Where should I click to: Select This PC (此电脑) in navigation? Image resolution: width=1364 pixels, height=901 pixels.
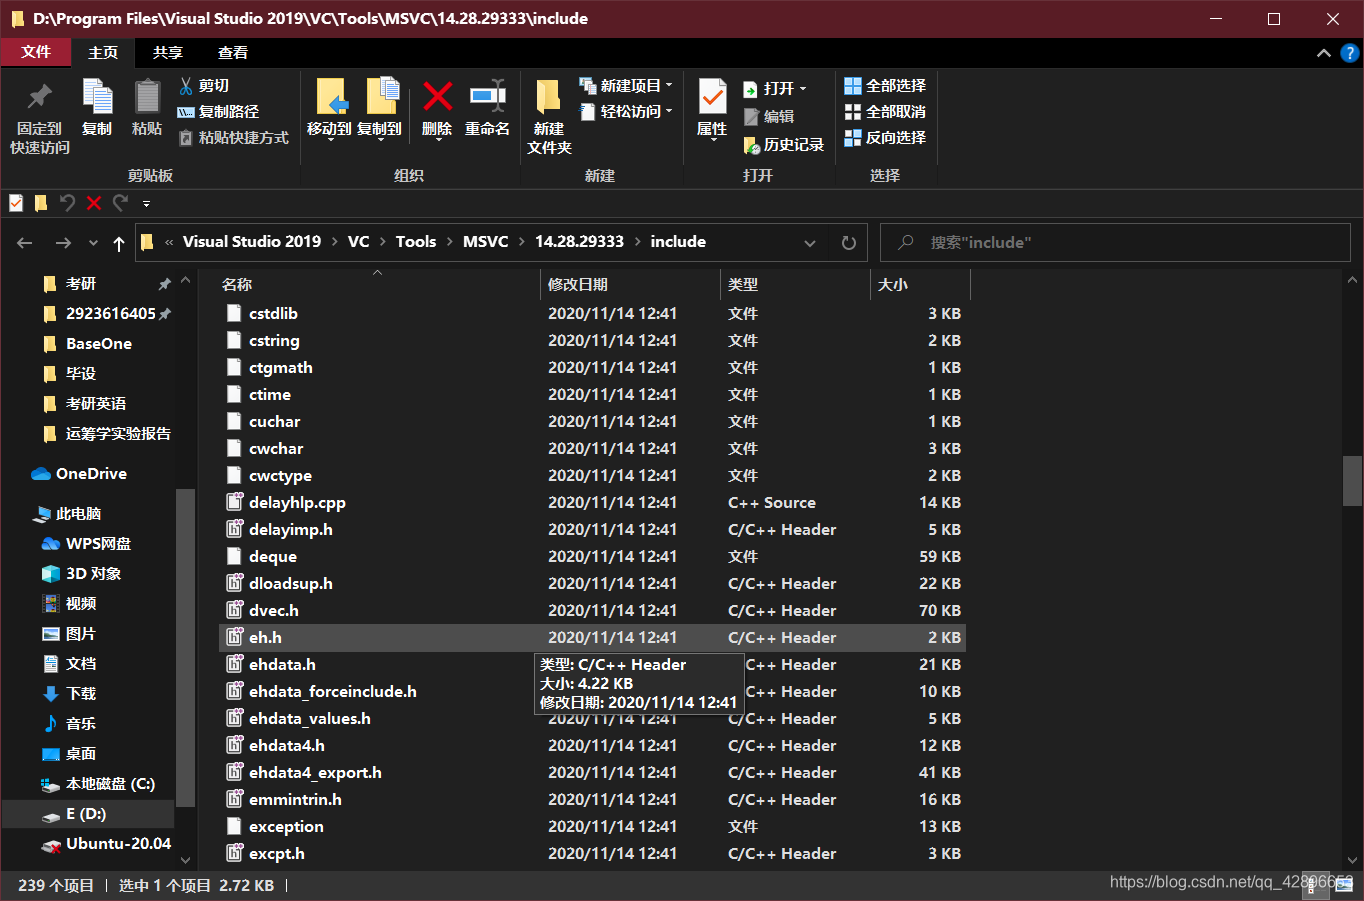[78, 514]
